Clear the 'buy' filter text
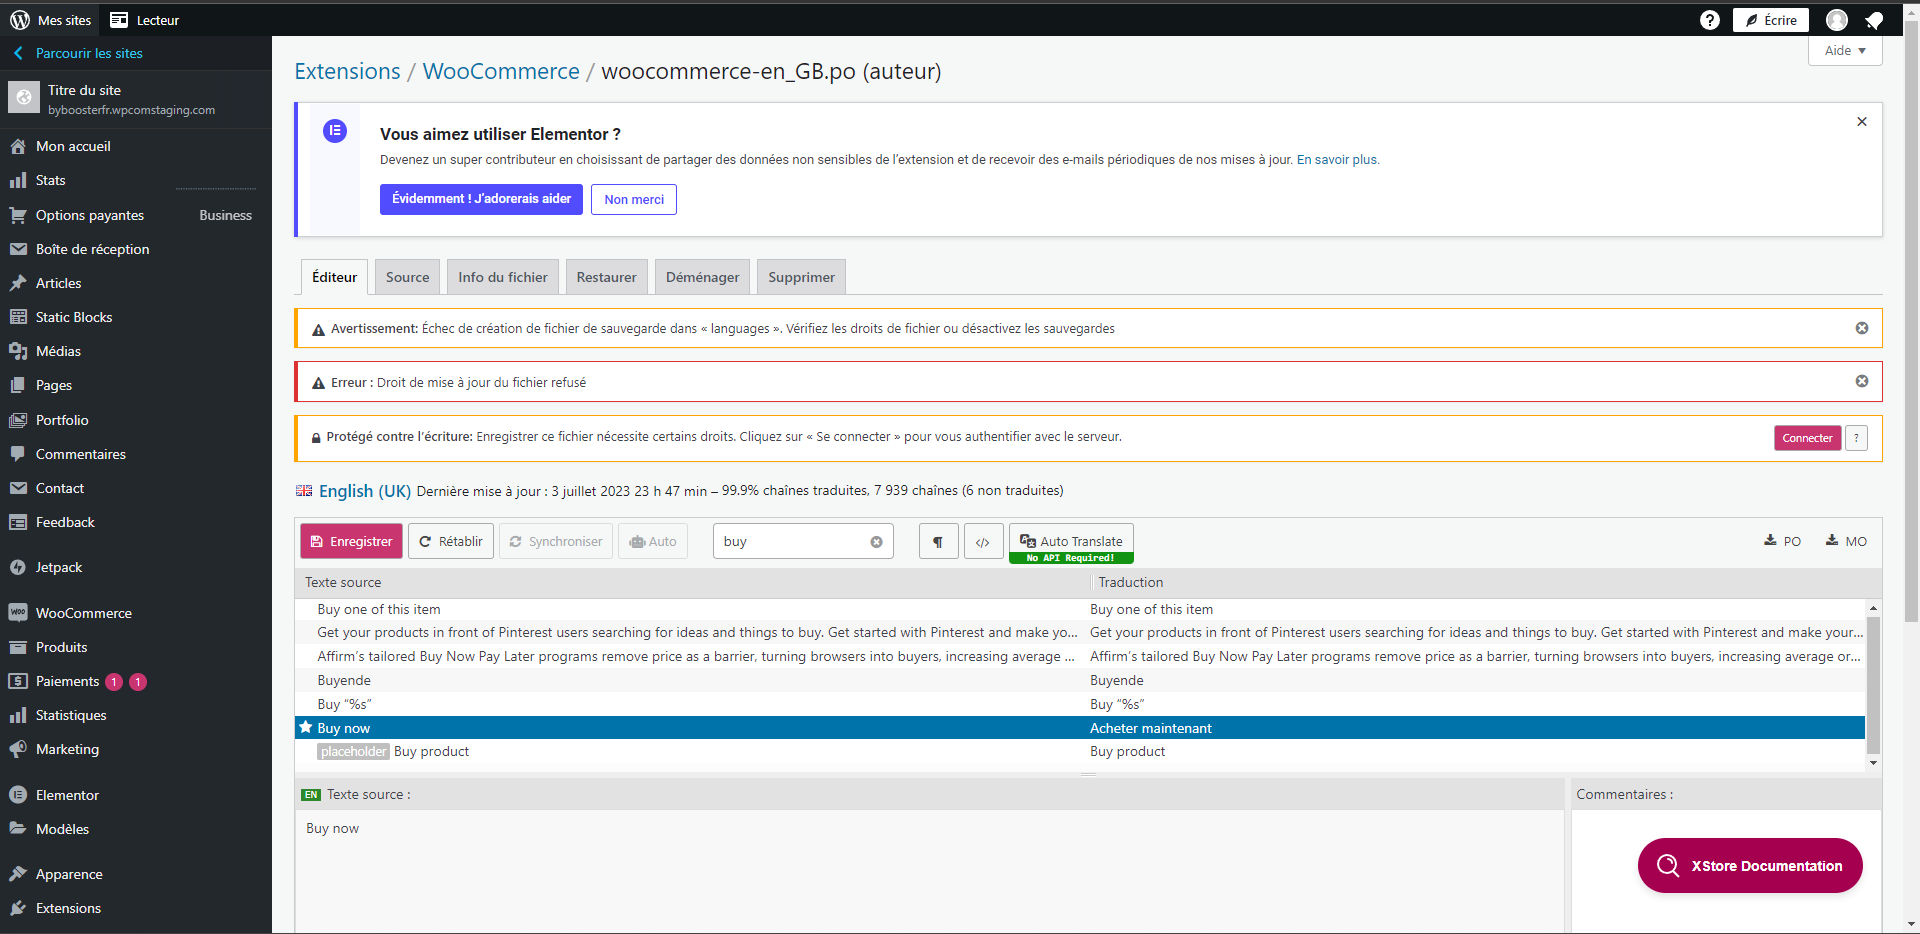Screen dimensions: 1920x934 tap(876, 542)
